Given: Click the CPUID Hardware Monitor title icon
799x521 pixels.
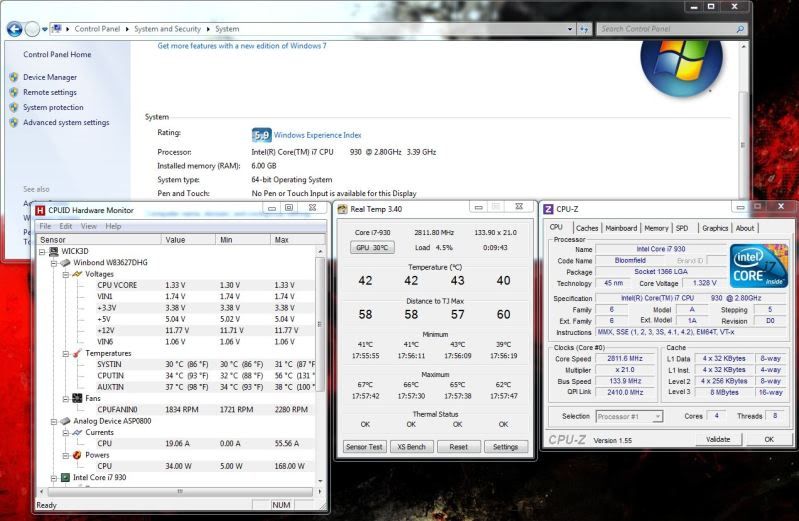Looking at the screenshot, I should pos(40,210).
